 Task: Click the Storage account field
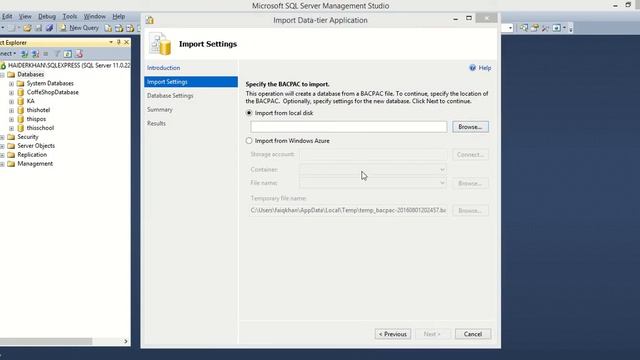click(373, 155)
